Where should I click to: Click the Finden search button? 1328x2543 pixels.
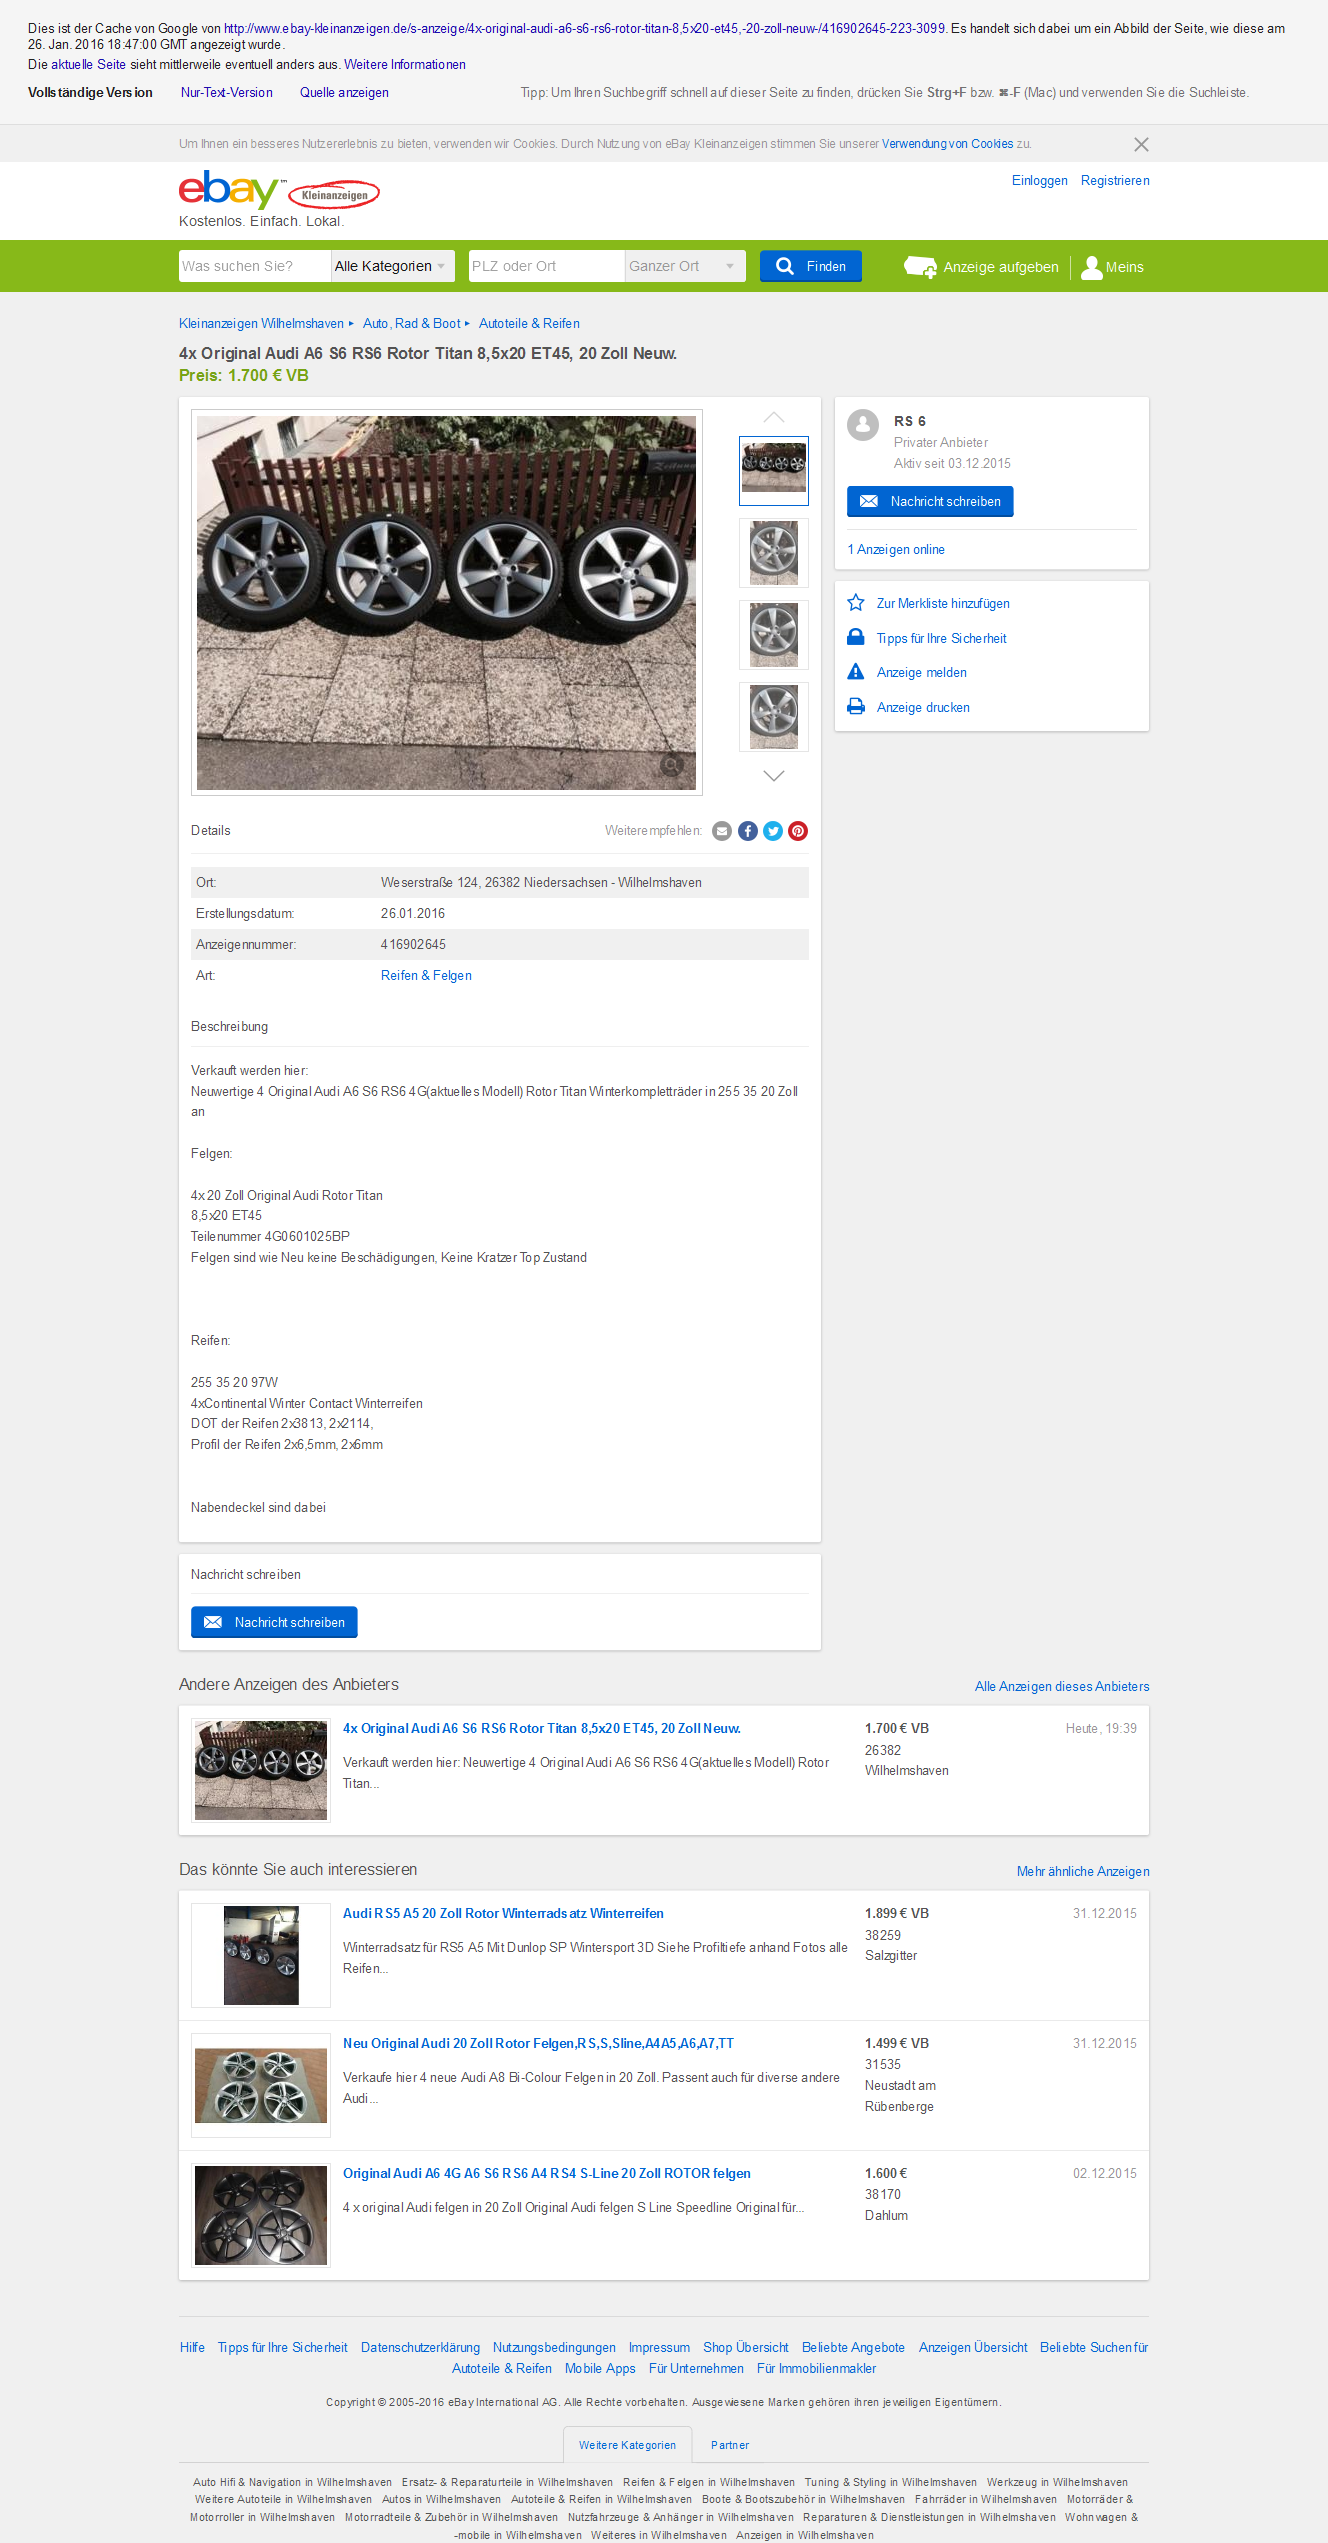pos(811,266)
